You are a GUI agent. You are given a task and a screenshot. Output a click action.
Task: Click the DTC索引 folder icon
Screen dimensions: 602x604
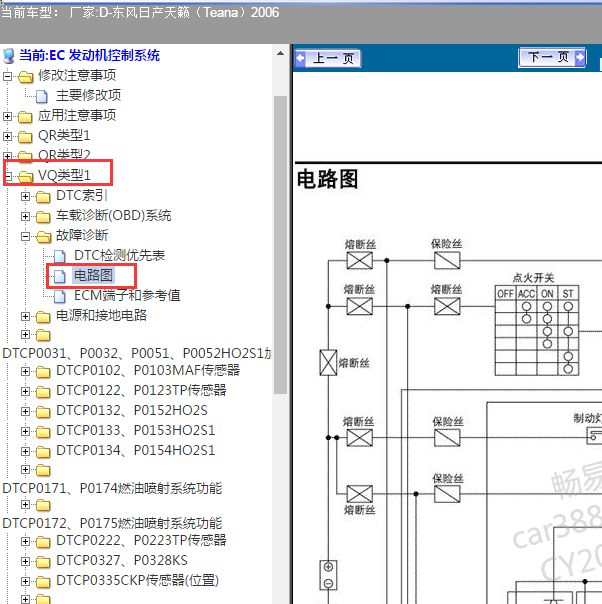pyautogui.click(x=43, y=197)
